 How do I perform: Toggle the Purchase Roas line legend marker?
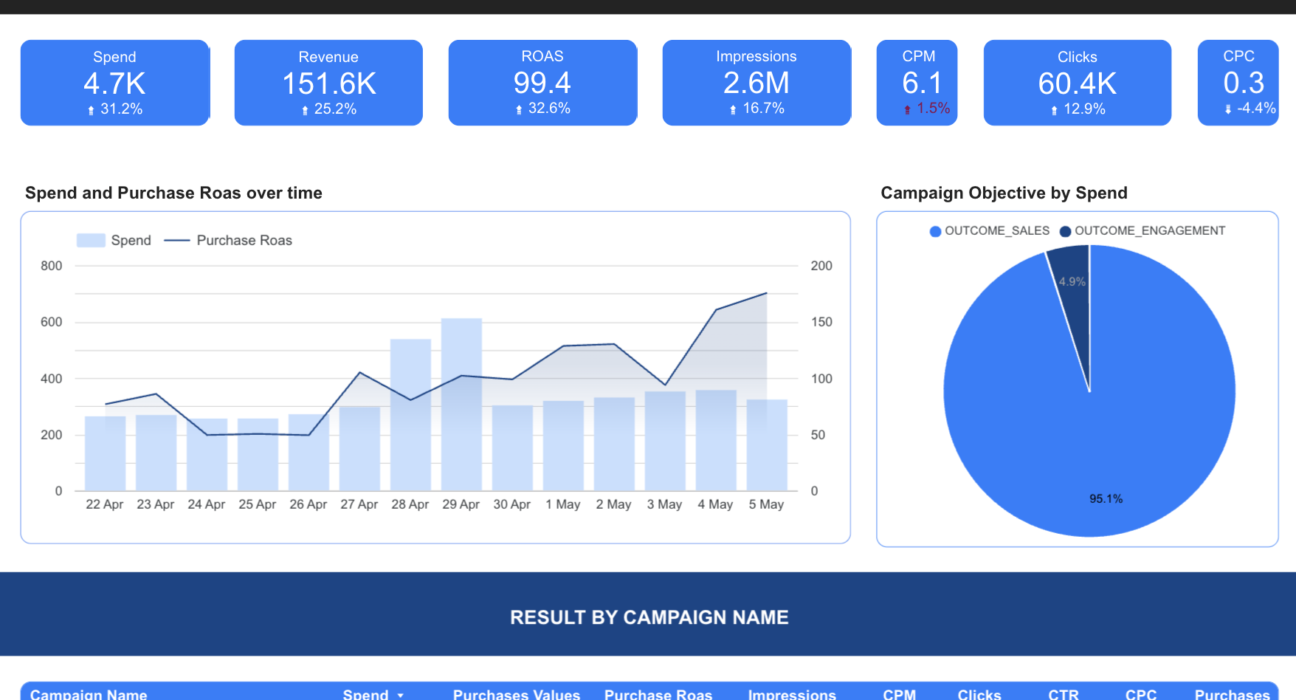click(x=176, y=240)
